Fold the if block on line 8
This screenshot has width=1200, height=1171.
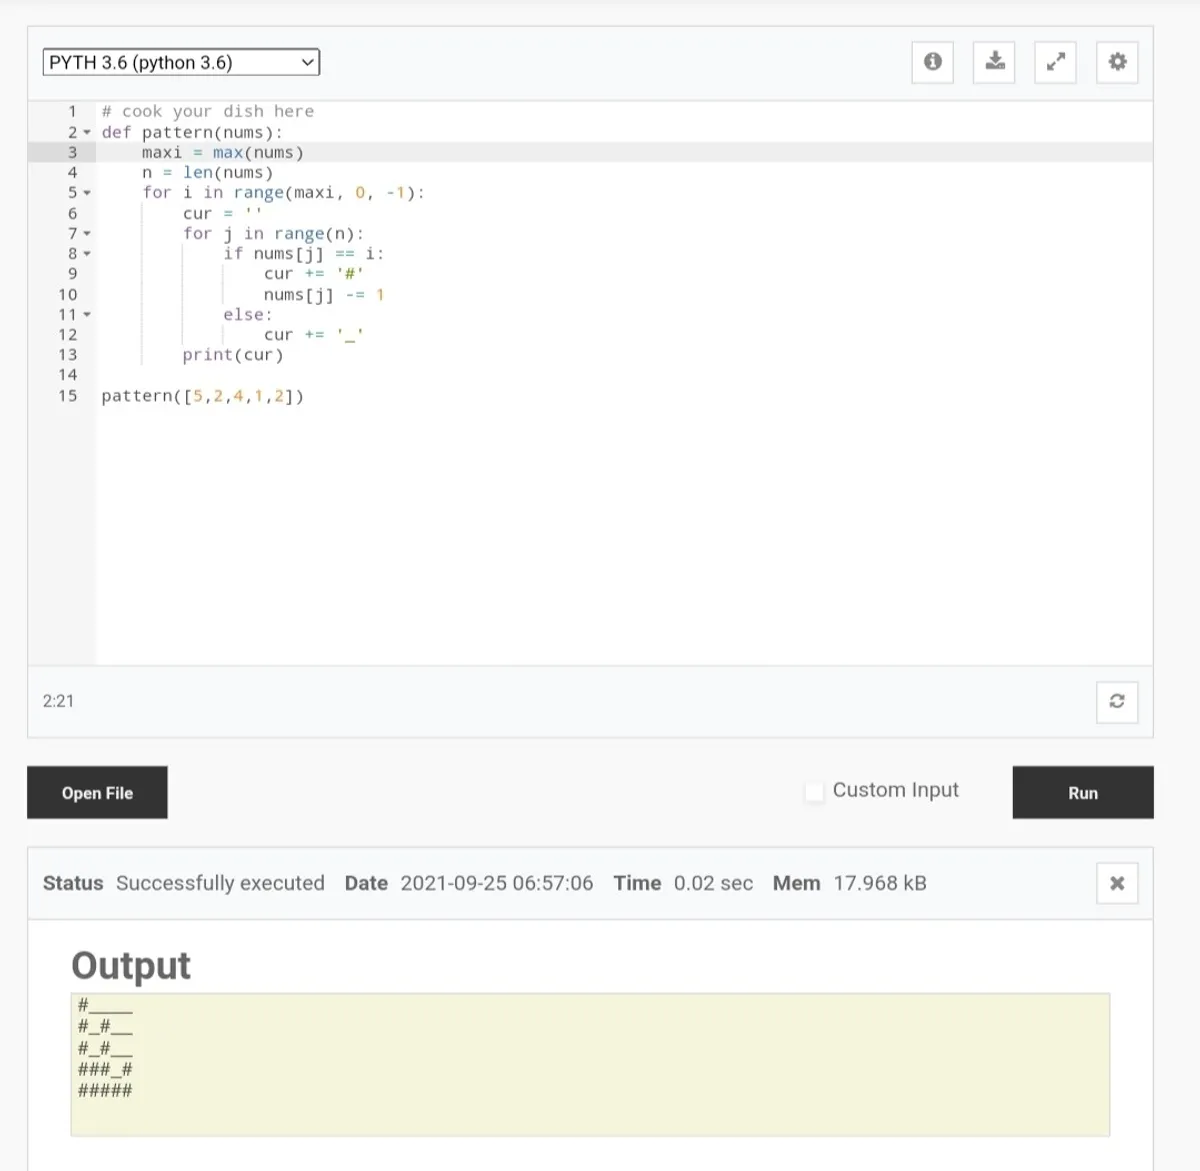pyautogui.click(x=87, y=254)
